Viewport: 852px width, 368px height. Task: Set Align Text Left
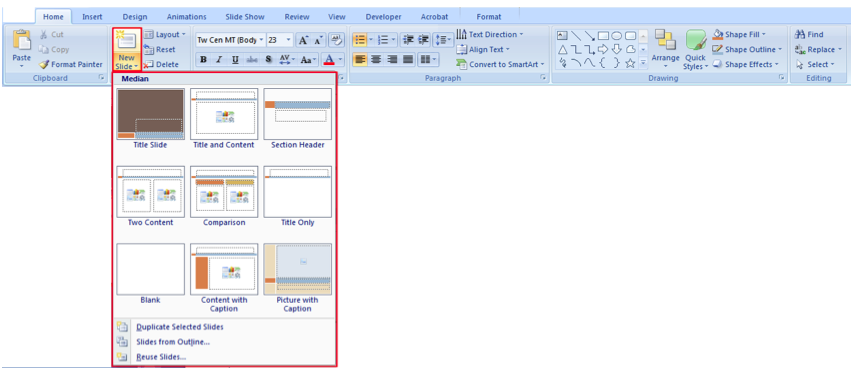[x=360, y=59]
